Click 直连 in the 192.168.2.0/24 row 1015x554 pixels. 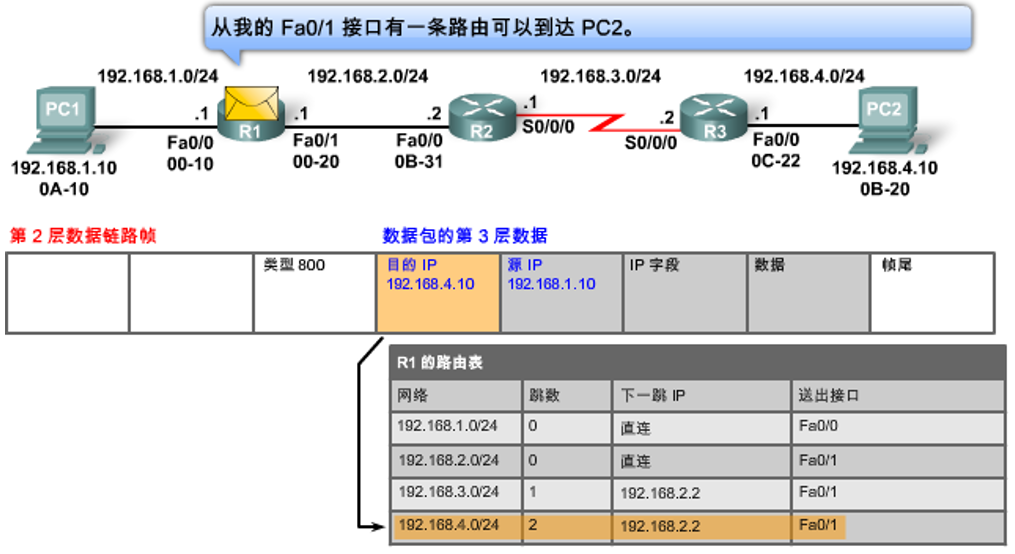pos(702,461)
